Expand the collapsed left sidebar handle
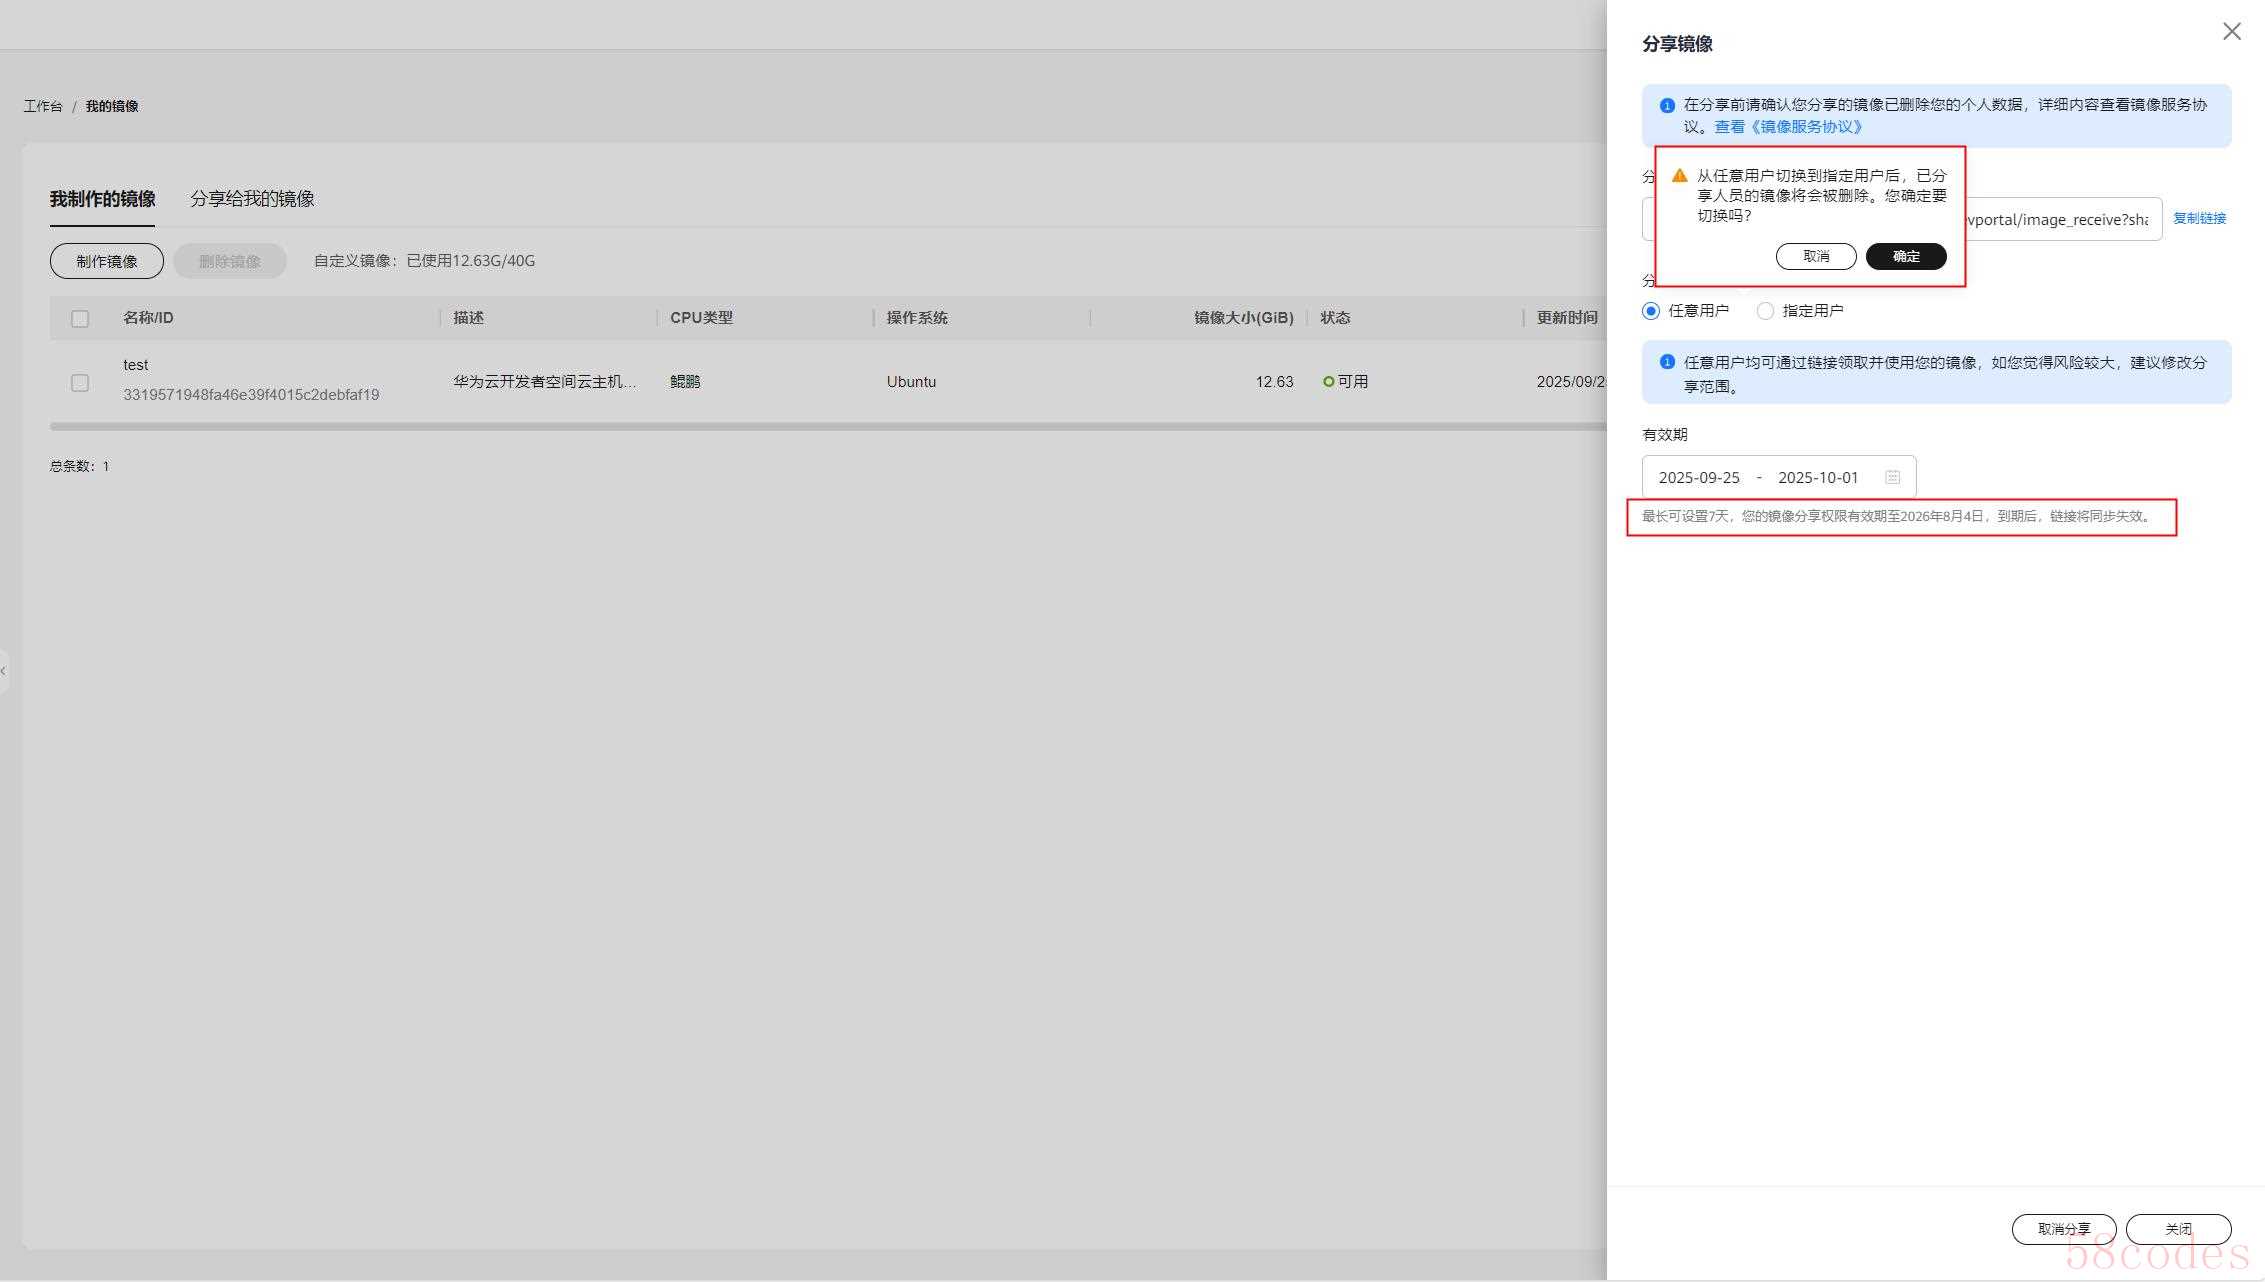 [x=4, y=670]
